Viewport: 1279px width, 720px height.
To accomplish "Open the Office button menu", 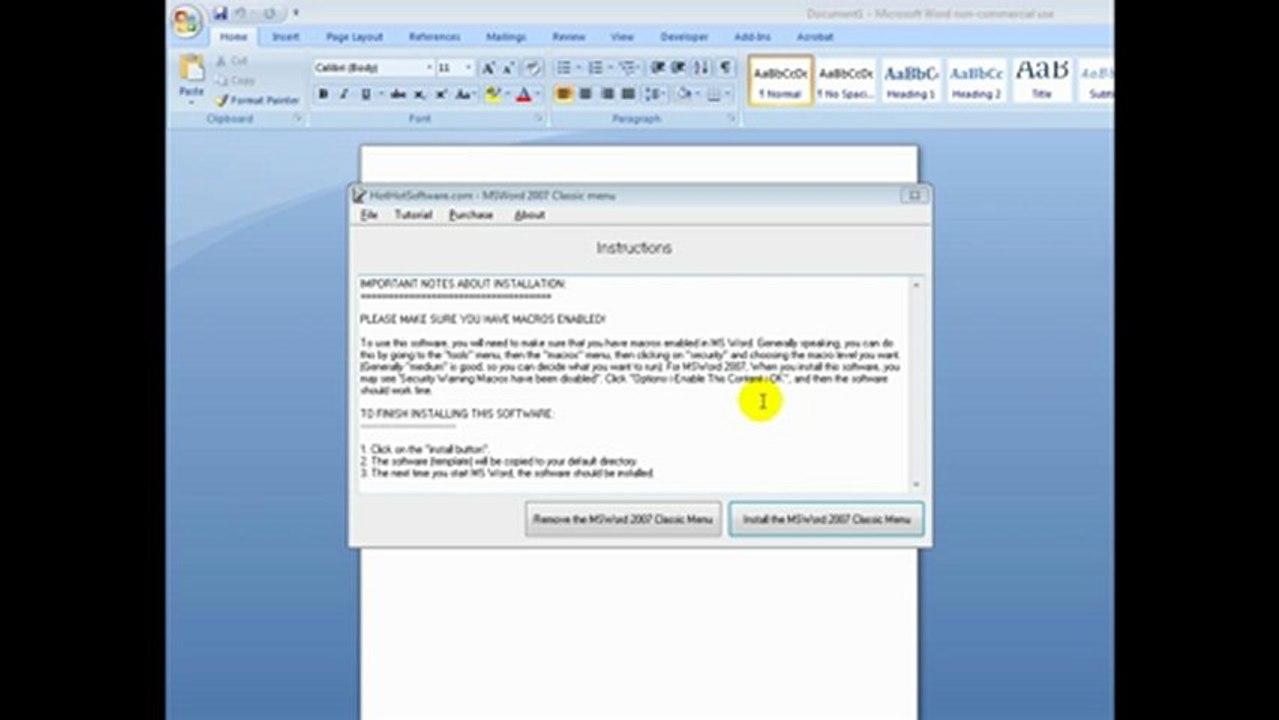I will click(187, 21).
